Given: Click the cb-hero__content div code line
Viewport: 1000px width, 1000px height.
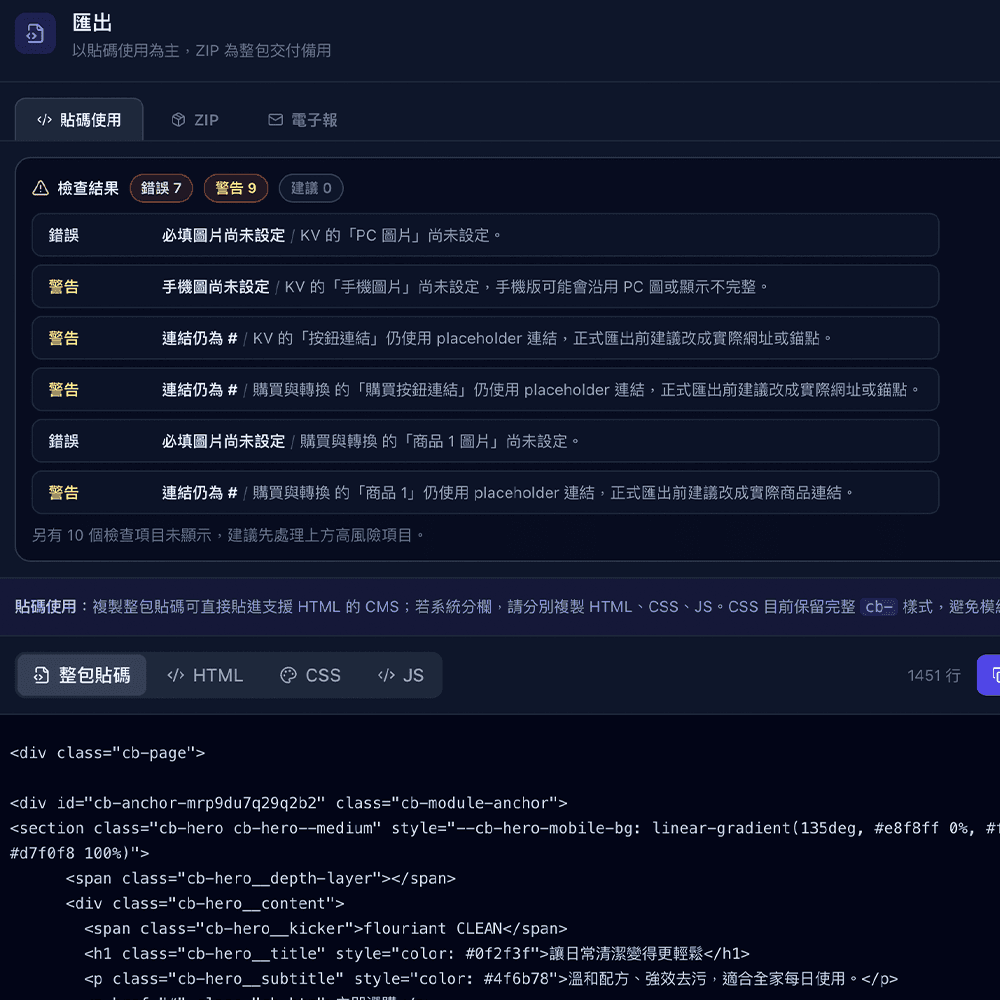Looking at the screenshot, I should pyautogui.click(x=205, y=904).
